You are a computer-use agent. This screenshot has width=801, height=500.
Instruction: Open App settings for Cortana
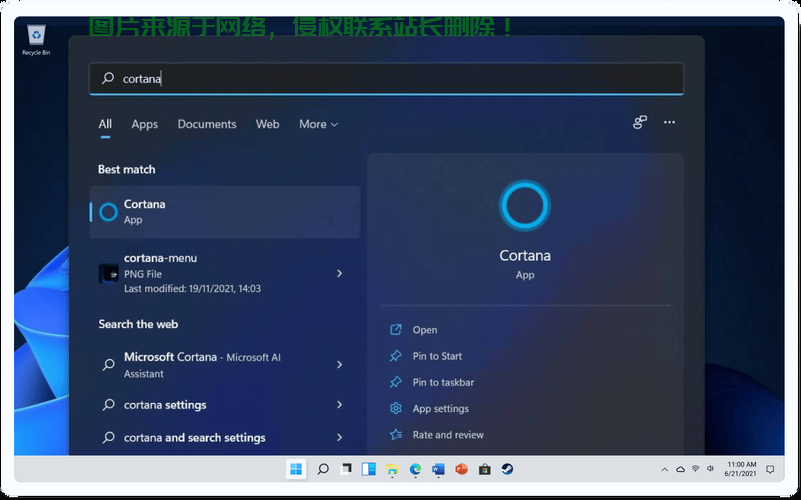(x=440, y=409)
